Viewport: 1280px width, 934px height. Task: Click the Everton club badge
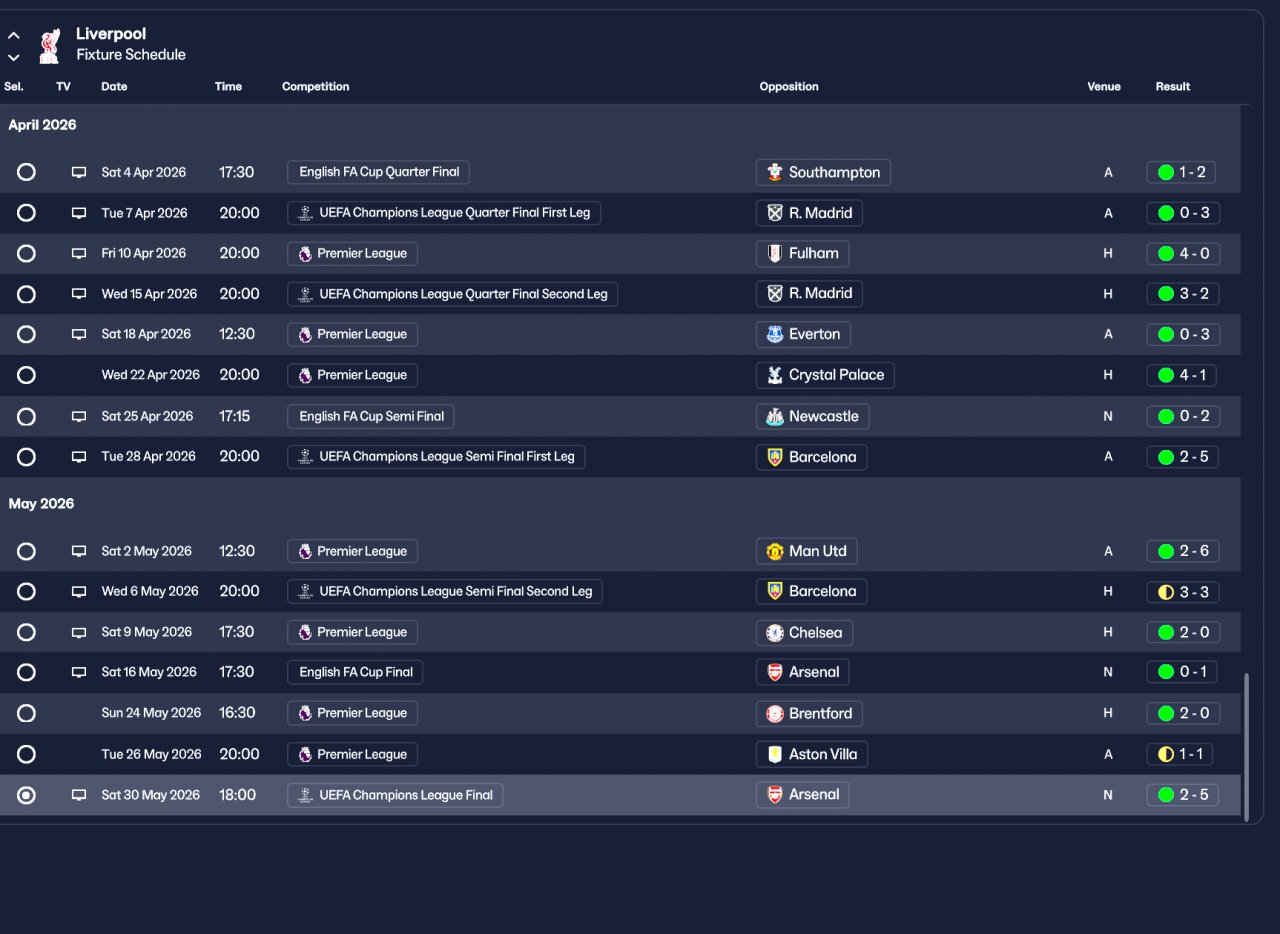pyautogui.click(x=775, y=334)
